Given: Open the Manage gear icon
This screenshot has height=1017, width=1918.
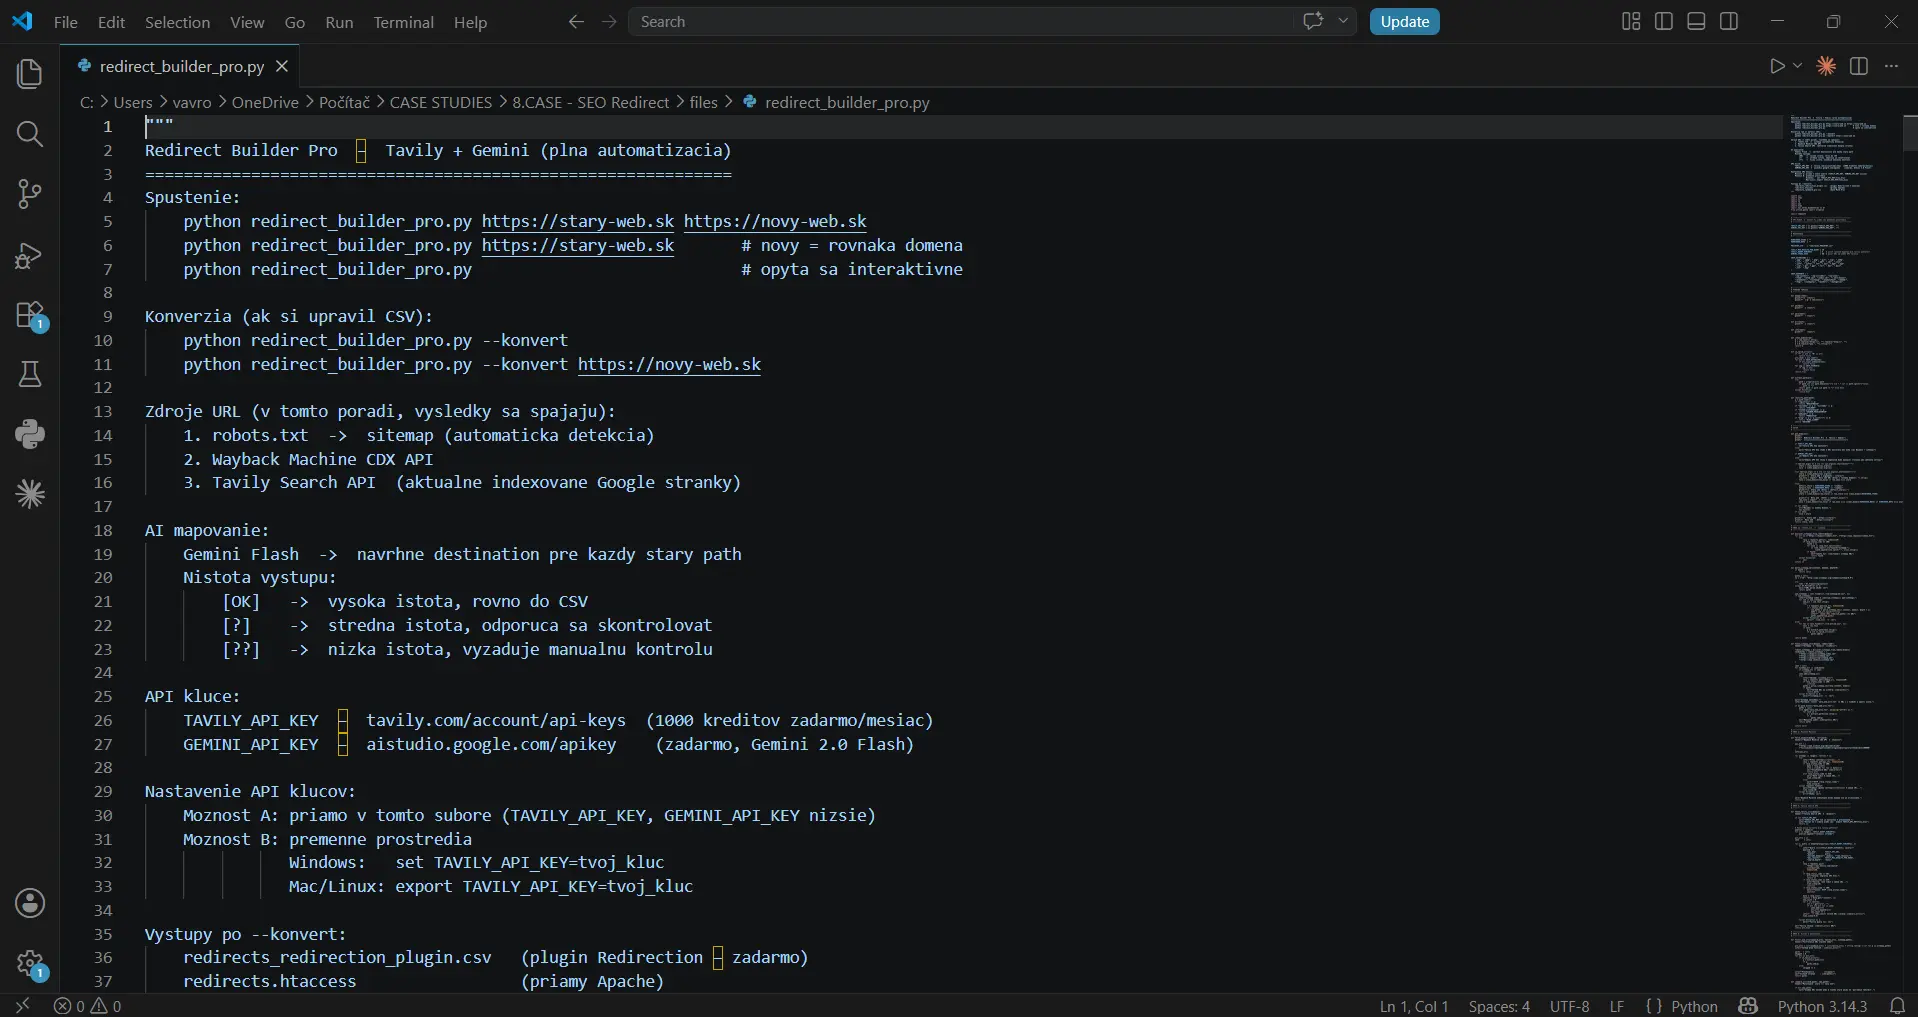Looking at the screenshot, I should point(30,964).
